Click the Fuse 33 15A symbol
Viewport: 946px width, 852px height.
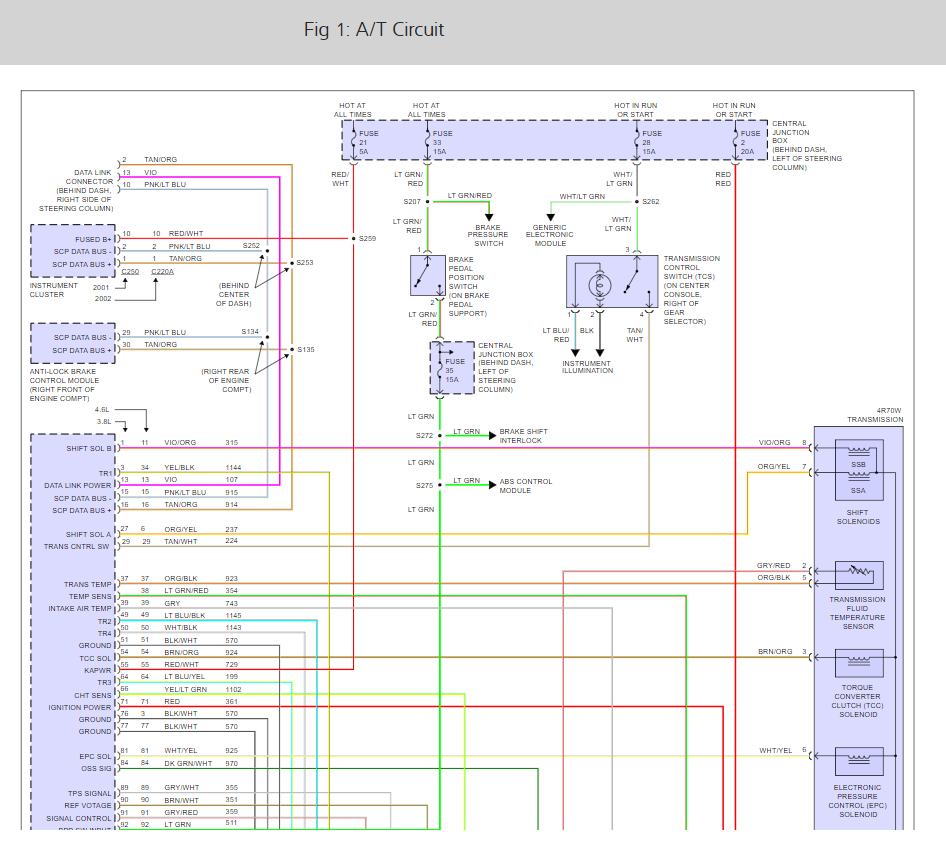428,142
